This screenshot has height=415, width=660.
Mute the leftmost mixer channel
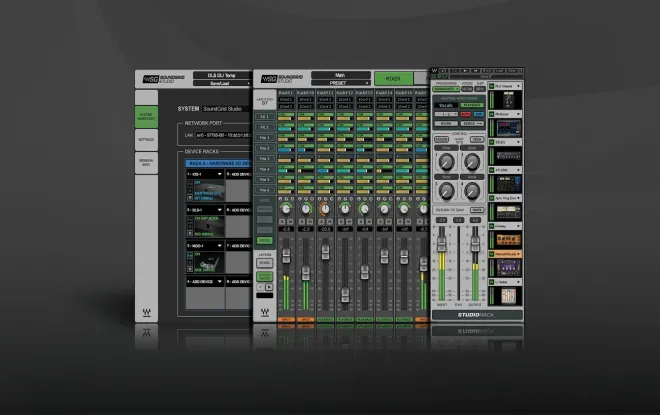point(290,221)
